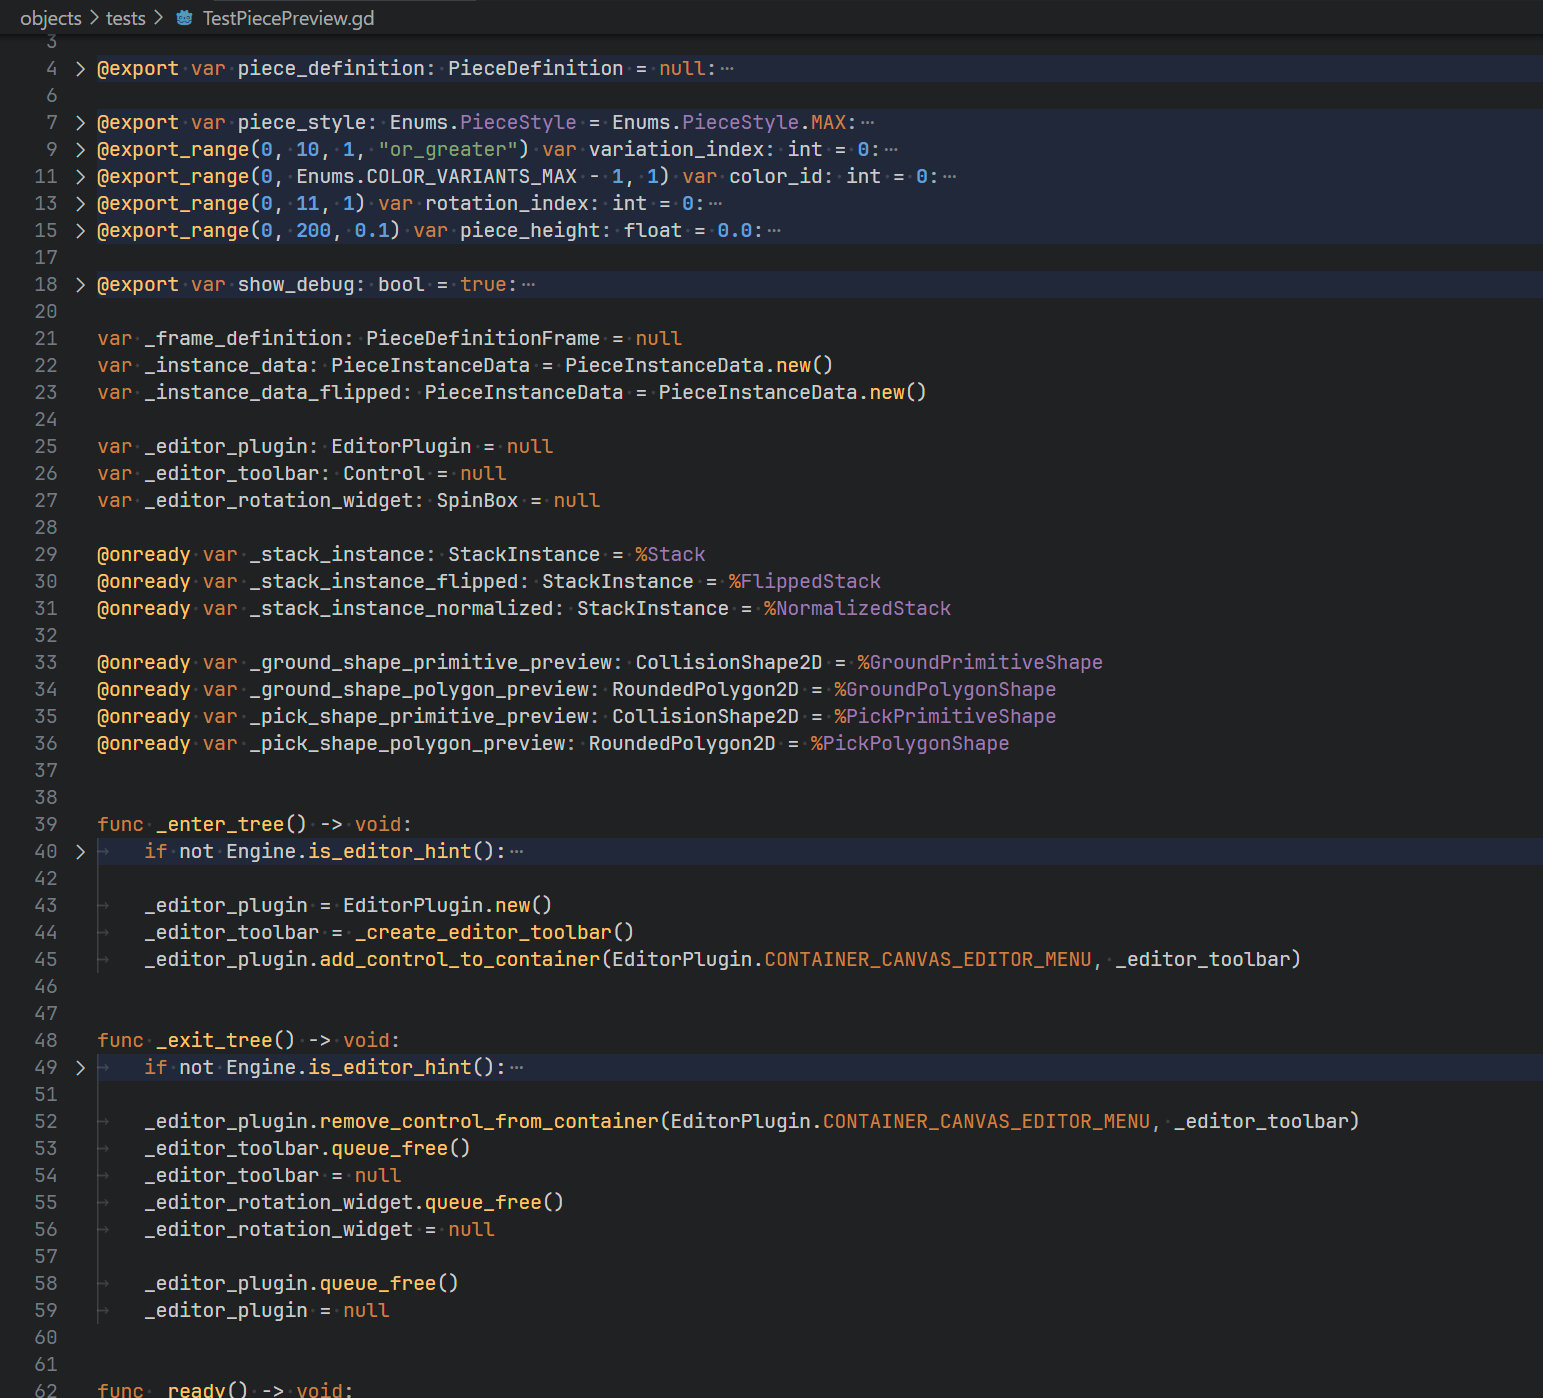1543x1398 pixels.
Task: Click 'add_control_to_container' method on line 45
Action: pyautogui.click(x=460, y=960)
